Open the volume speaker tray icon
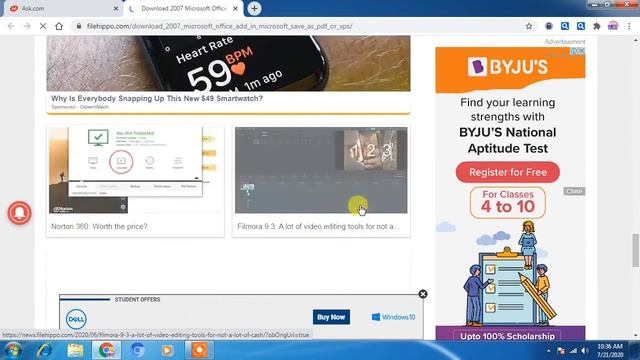This screenshot has height=360, width=640. click(x=585, y=351)
